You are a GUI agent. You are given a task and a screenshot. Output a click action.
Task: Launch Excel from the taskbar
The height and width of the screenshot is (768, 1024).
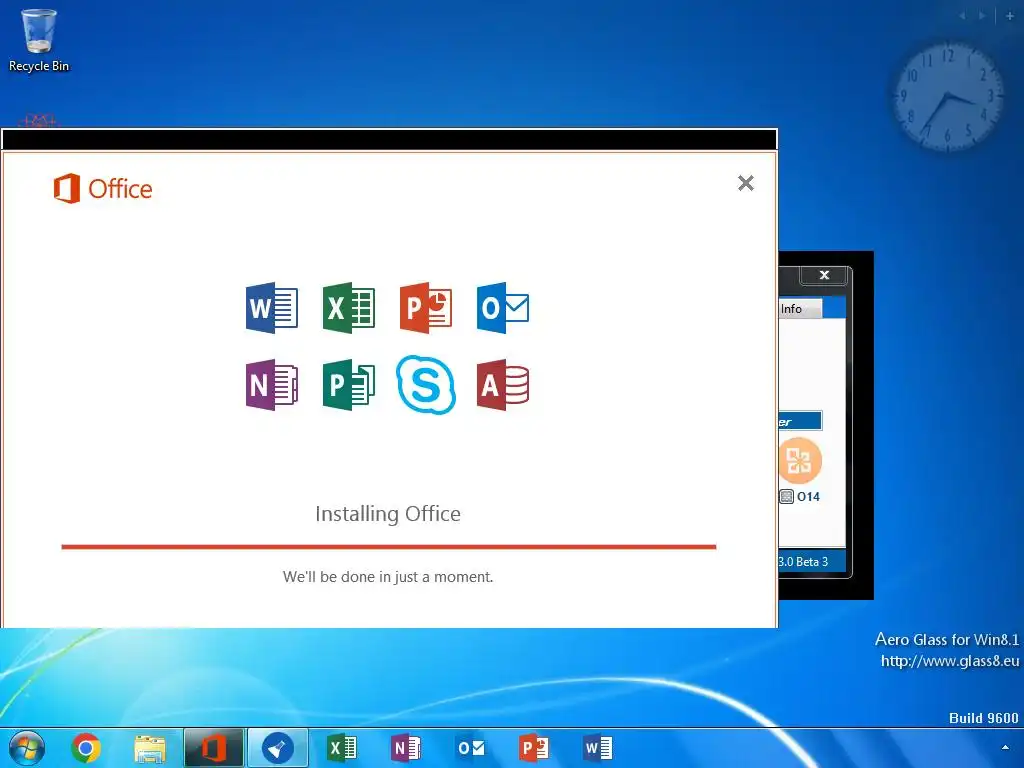click(342, 748)
